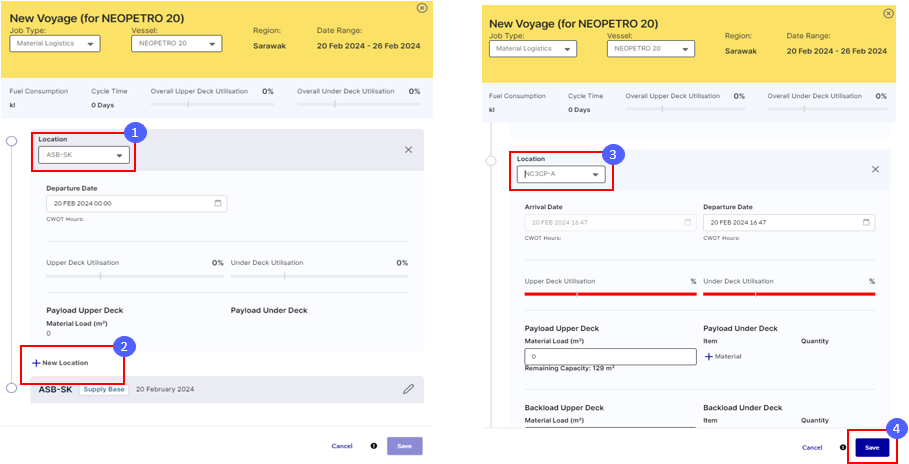
Task: Open the NC3CP-A Location dropdown
Action: 561,174
